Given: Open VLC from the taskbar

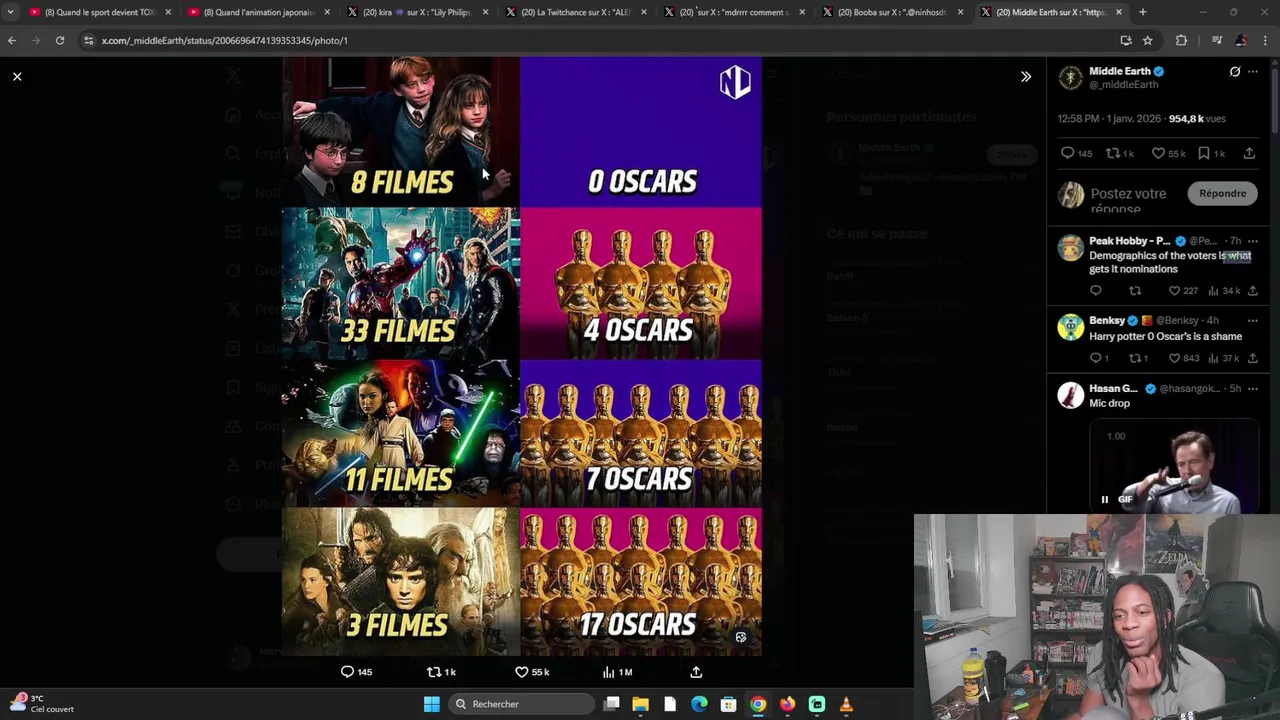Looking at the screenshot, I should coord(846,704).
